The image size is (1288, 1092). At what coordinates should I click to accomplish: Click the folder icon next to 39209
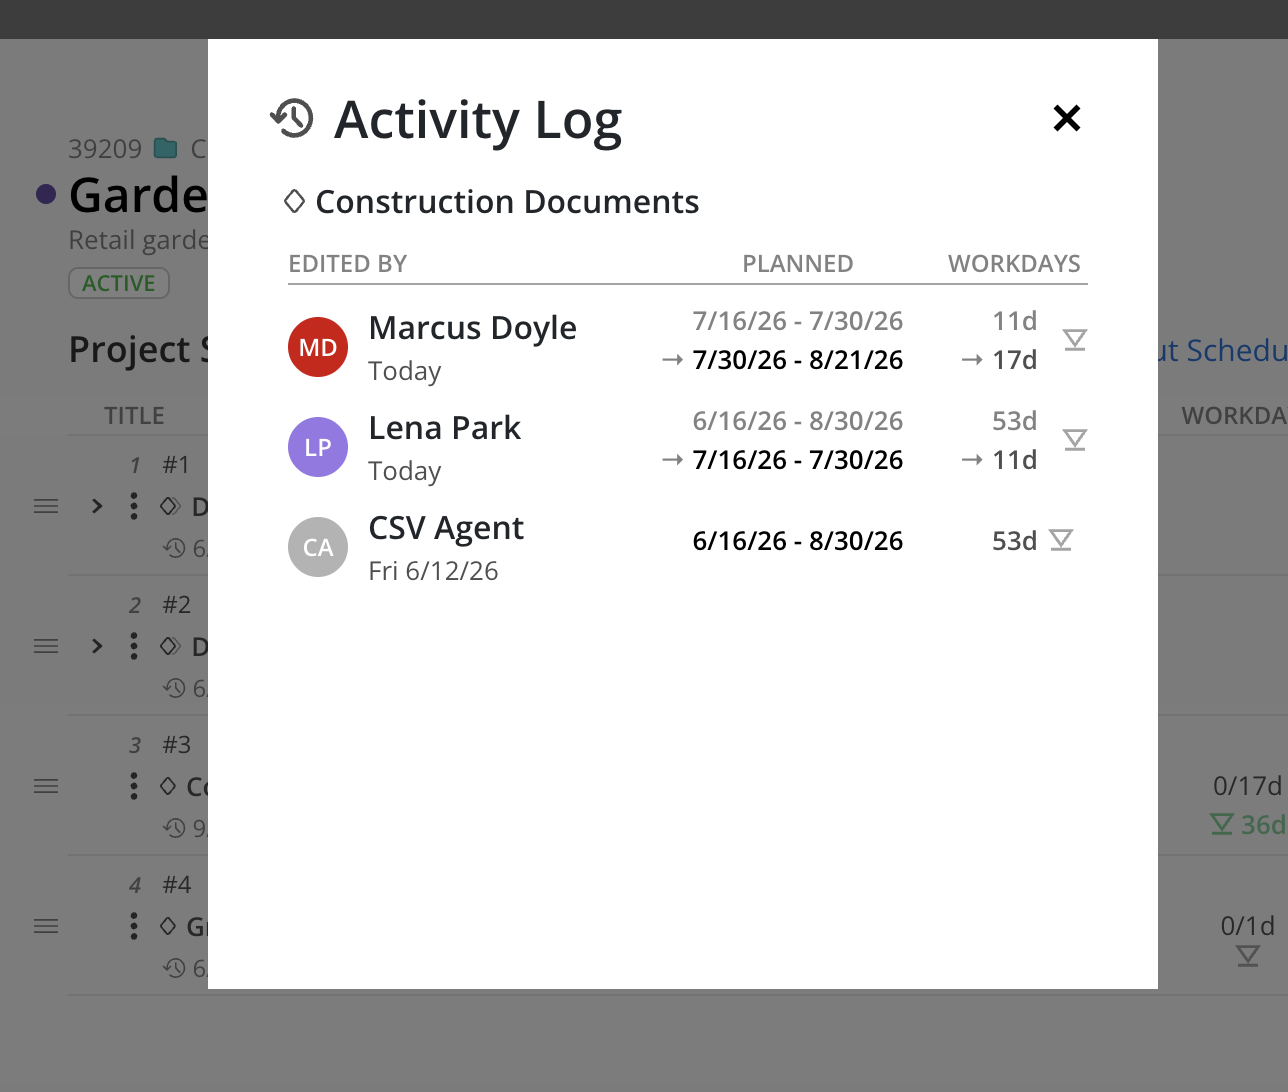click(x=166, y=148)
